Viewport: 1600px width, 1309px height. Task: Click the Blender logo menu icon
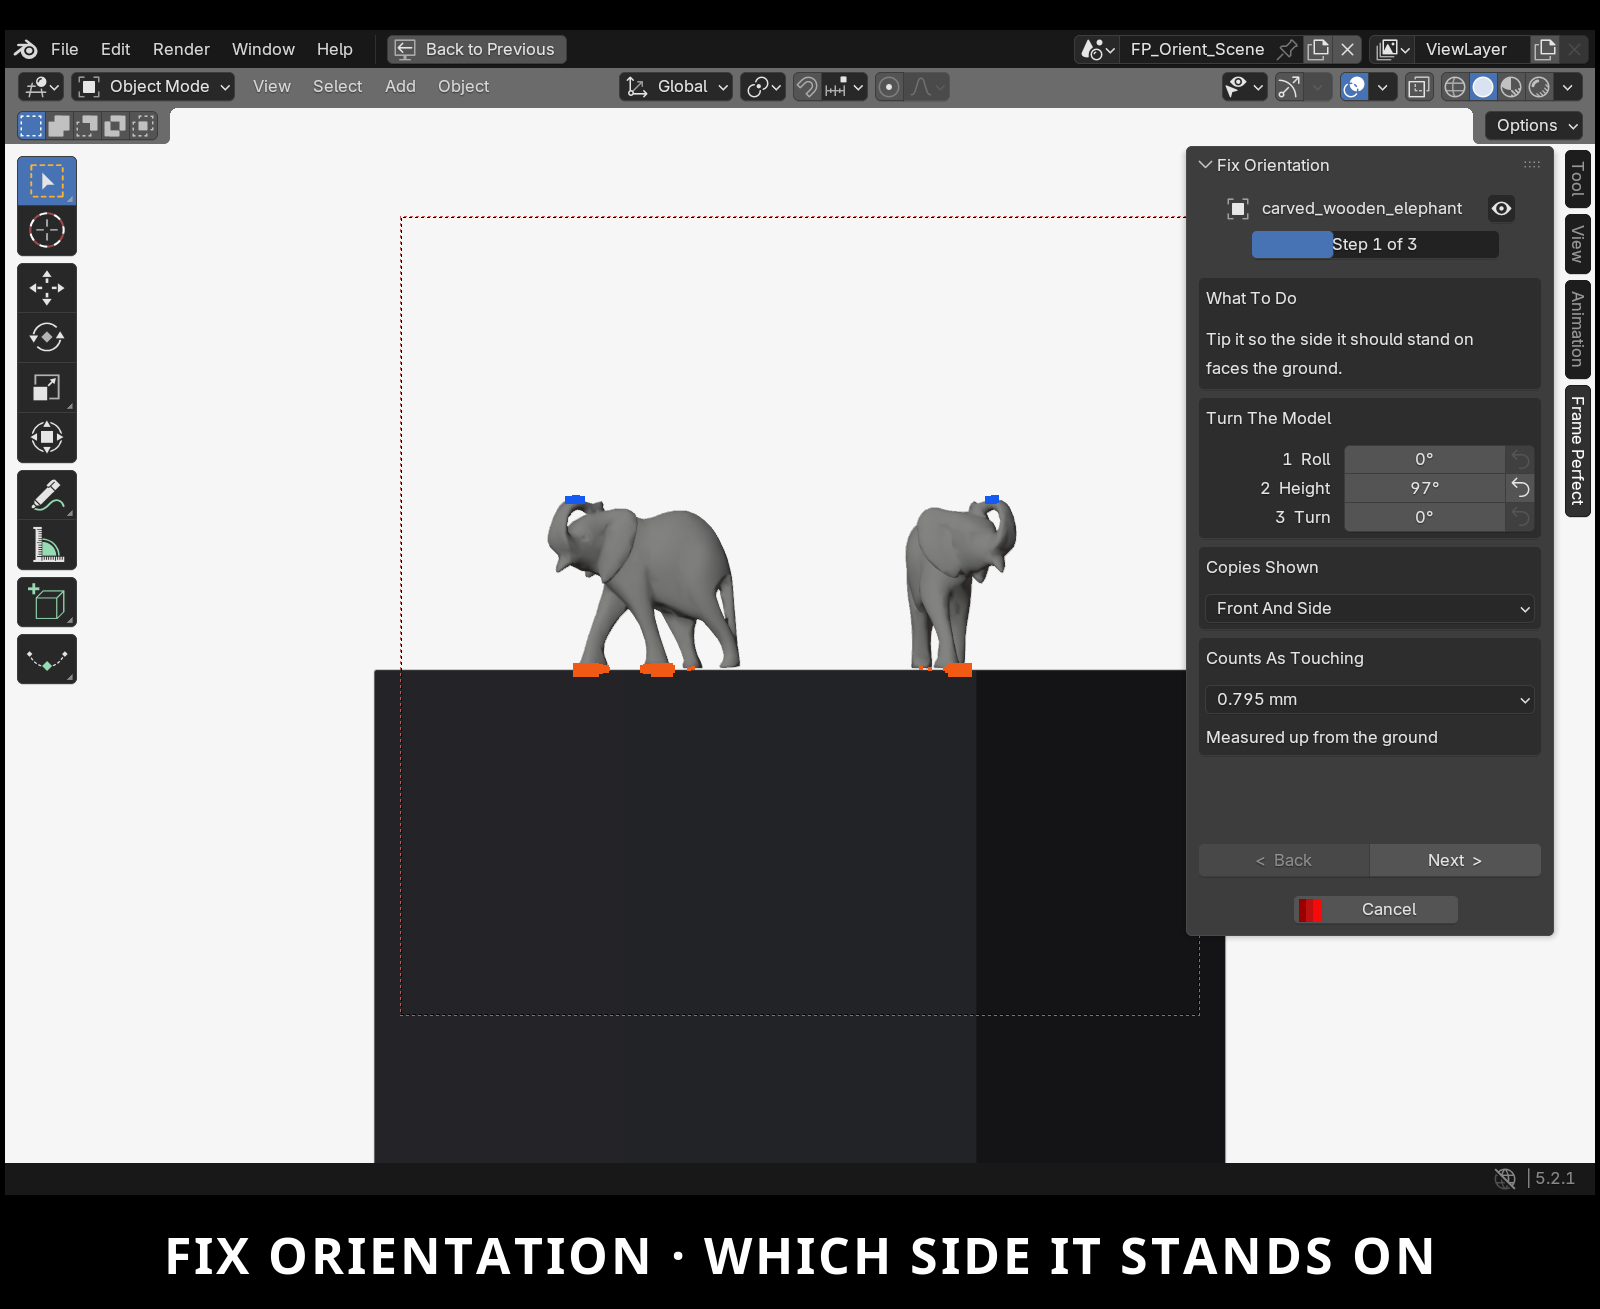27,49
